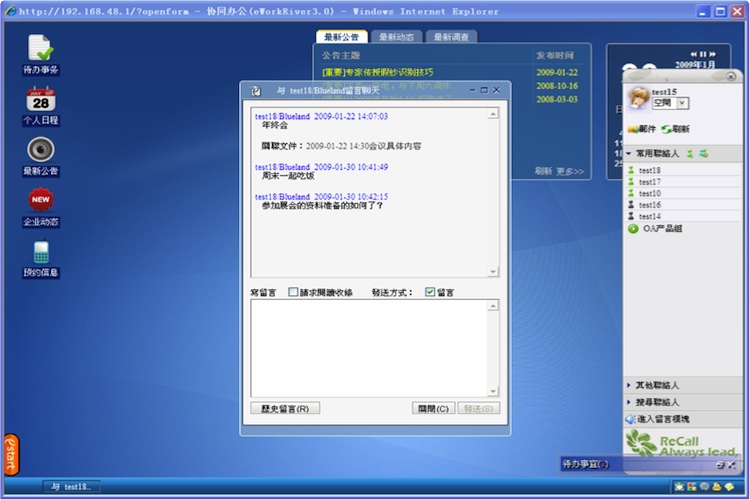Open the 待办事务 desktop icon
Image resolution: width=750 pixels, height=500 pixels.
coord(40,48)
